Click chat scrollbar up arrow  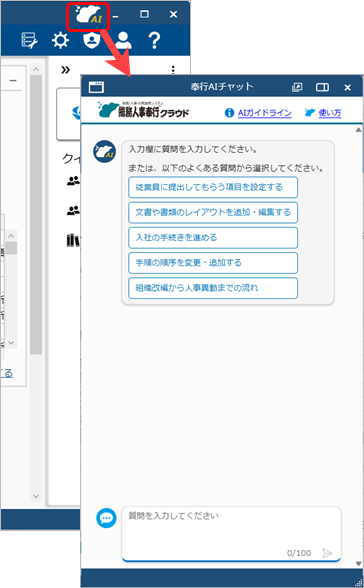[x=358, y=130]
